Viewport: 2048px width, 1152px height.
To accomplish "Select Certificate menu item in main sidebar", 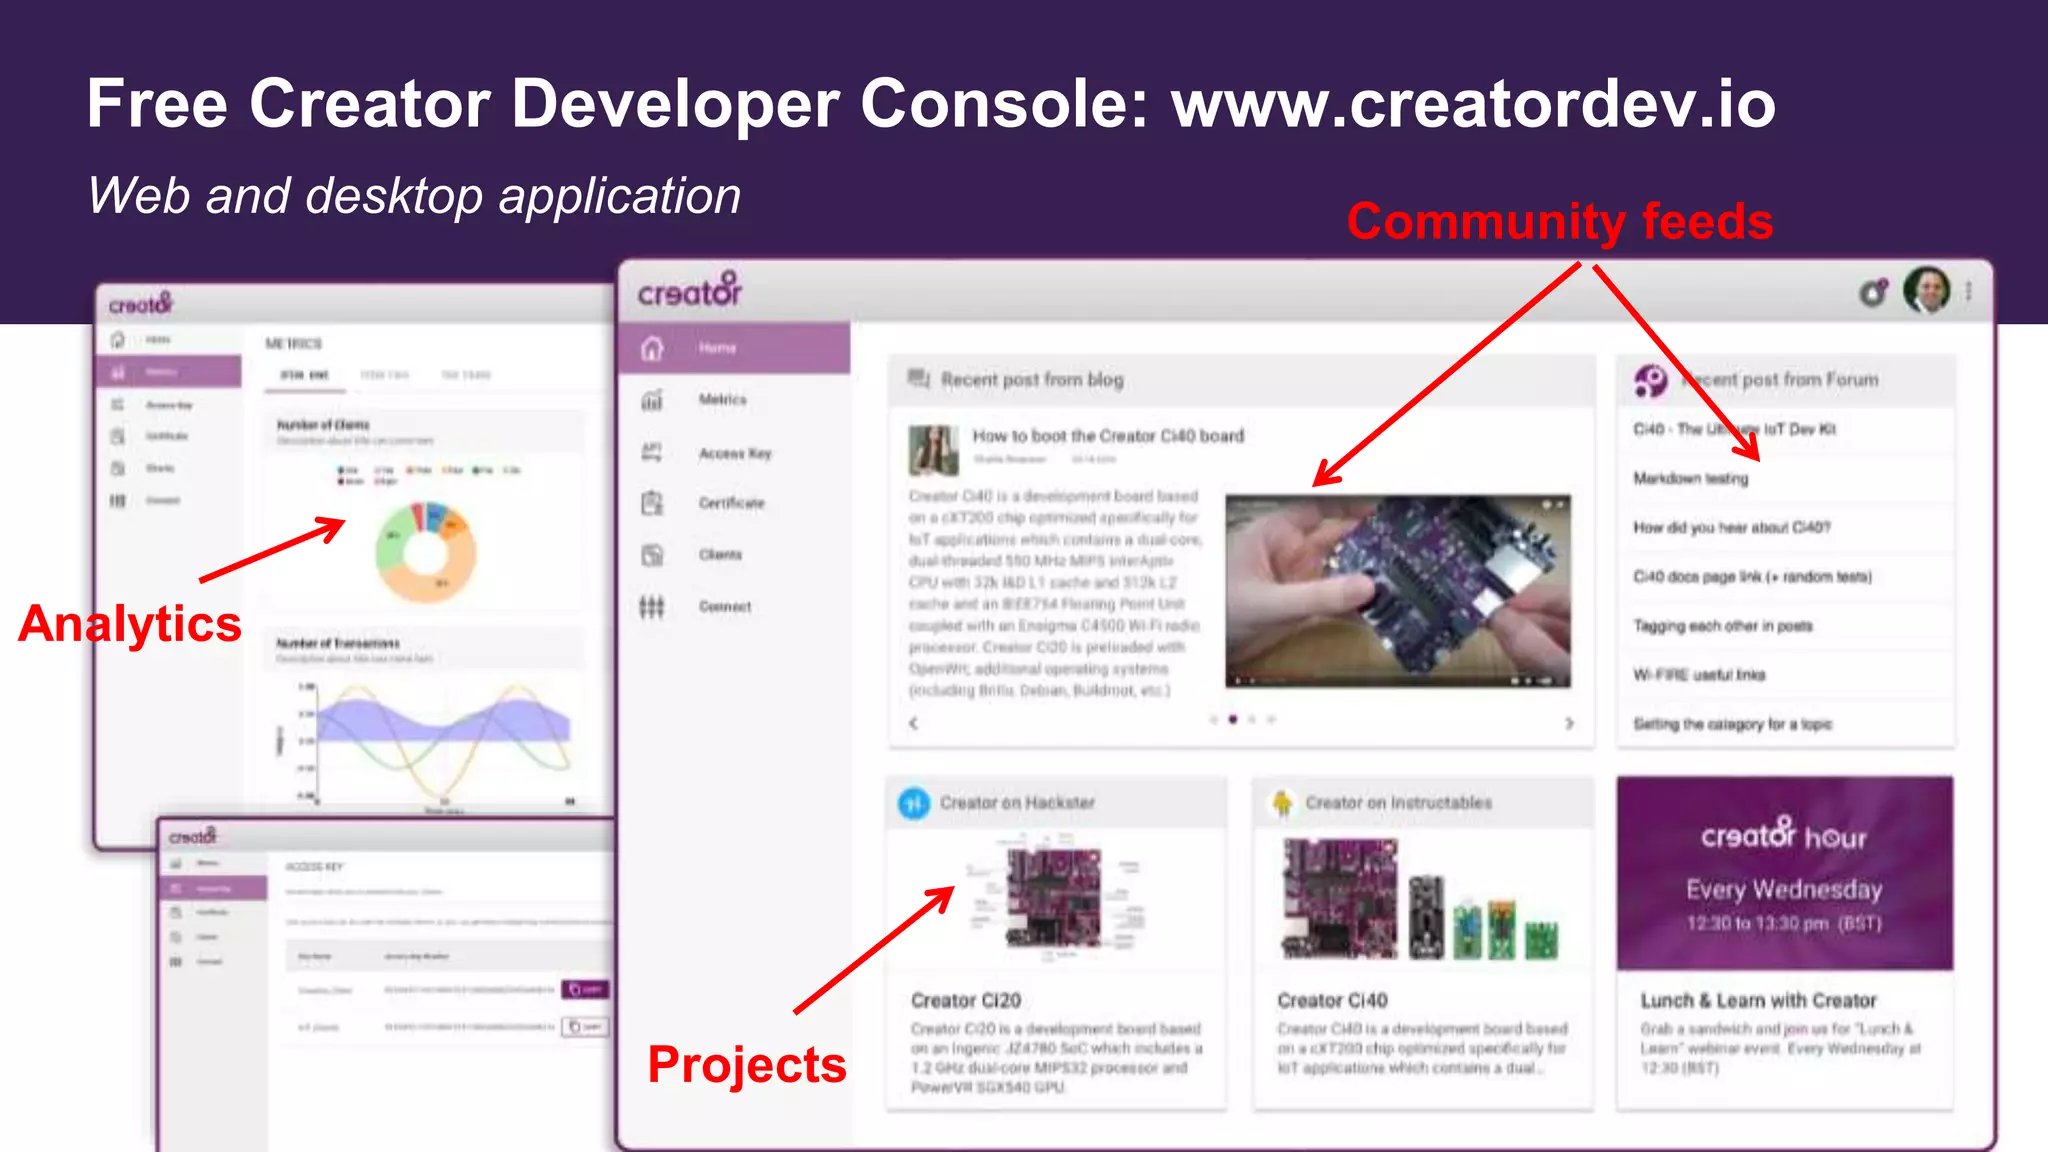I will 734,503.
